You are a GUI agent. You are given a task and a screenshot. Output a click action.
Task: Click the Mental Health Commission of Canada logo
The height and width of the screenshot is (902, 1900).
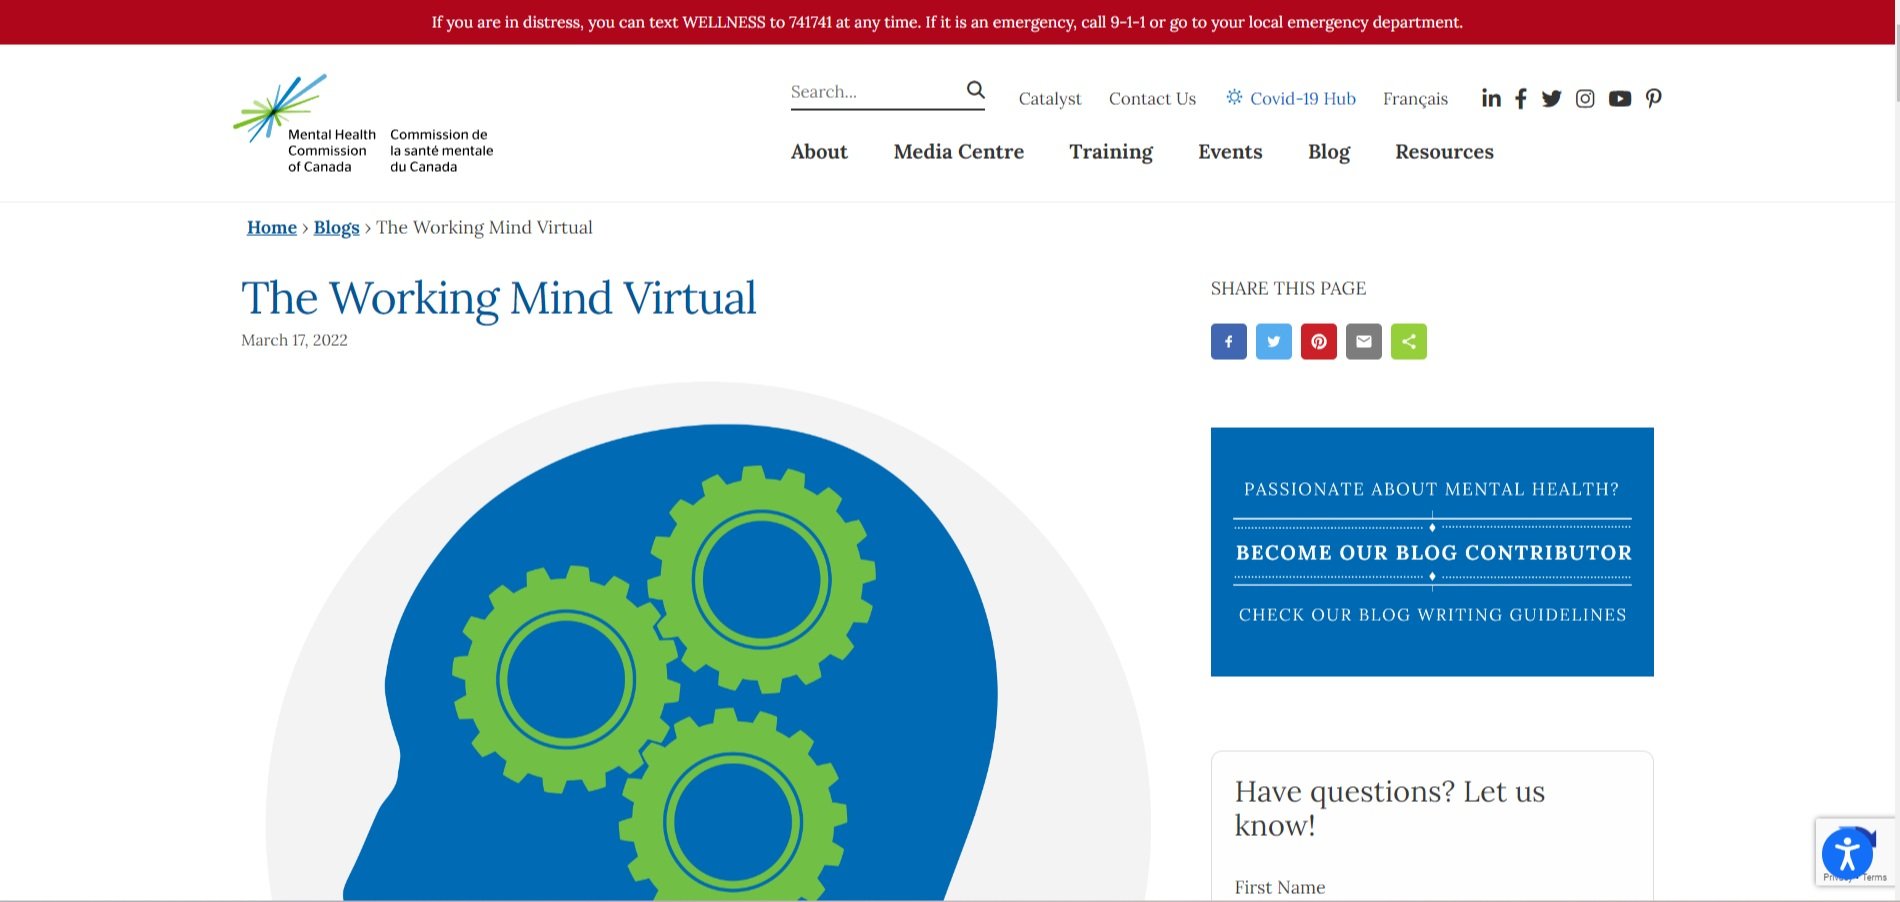(364, 124)
